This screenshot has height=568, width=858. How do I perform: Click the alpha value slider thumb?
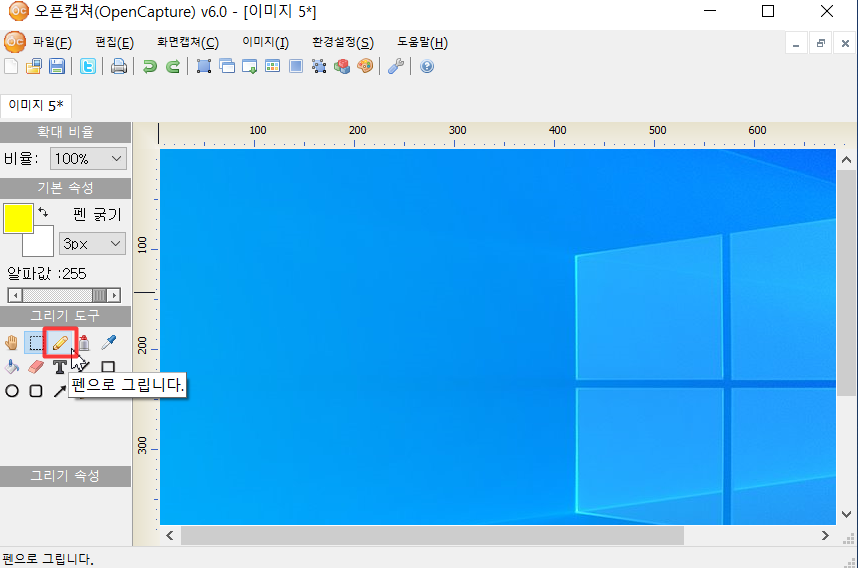(99, 295)
